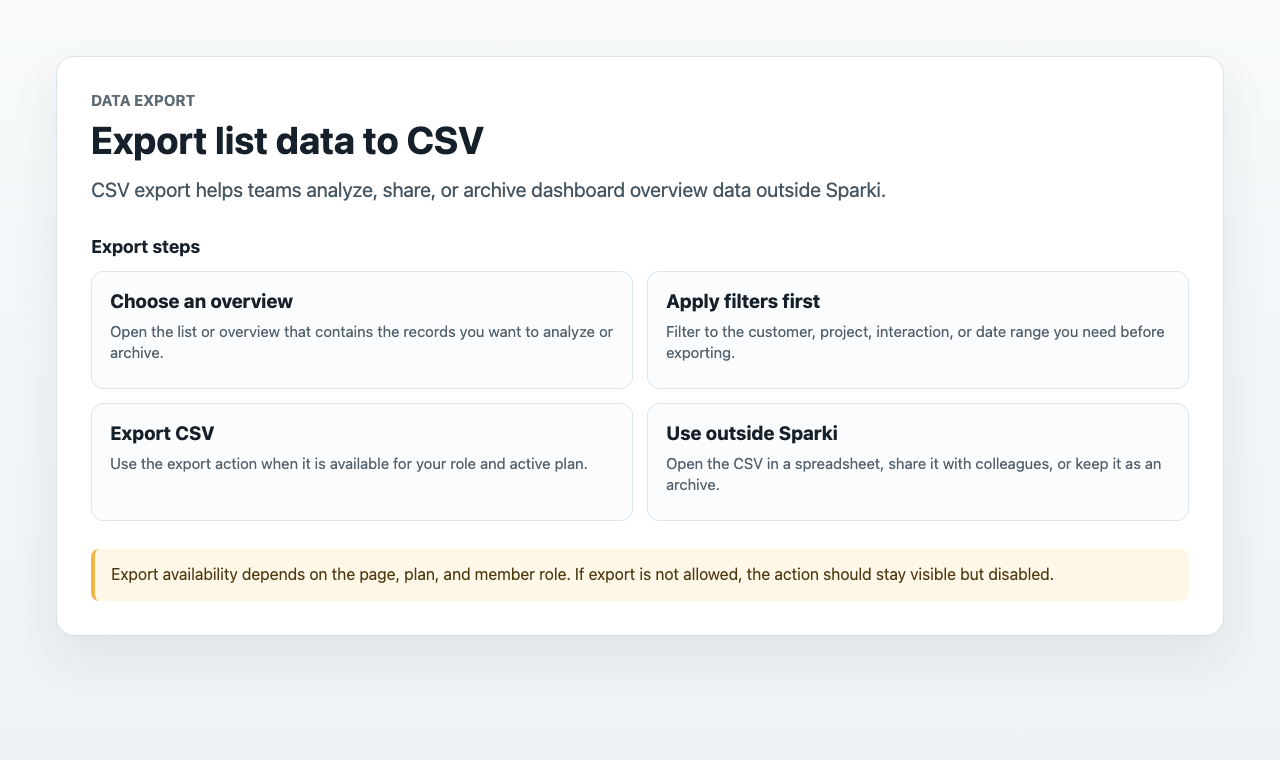Click the text about role and active plan
Viewport: 1280px width, 760px height.
tap(349, 464)
